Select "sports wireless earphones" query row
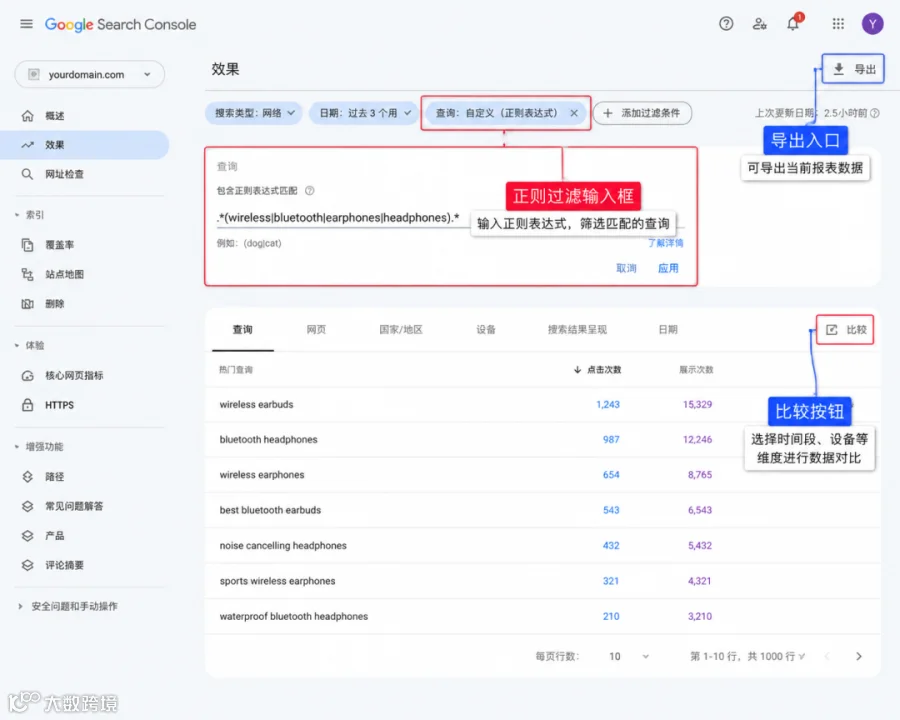The height and width of the screenshot is (720, 900). click(542, 581)
